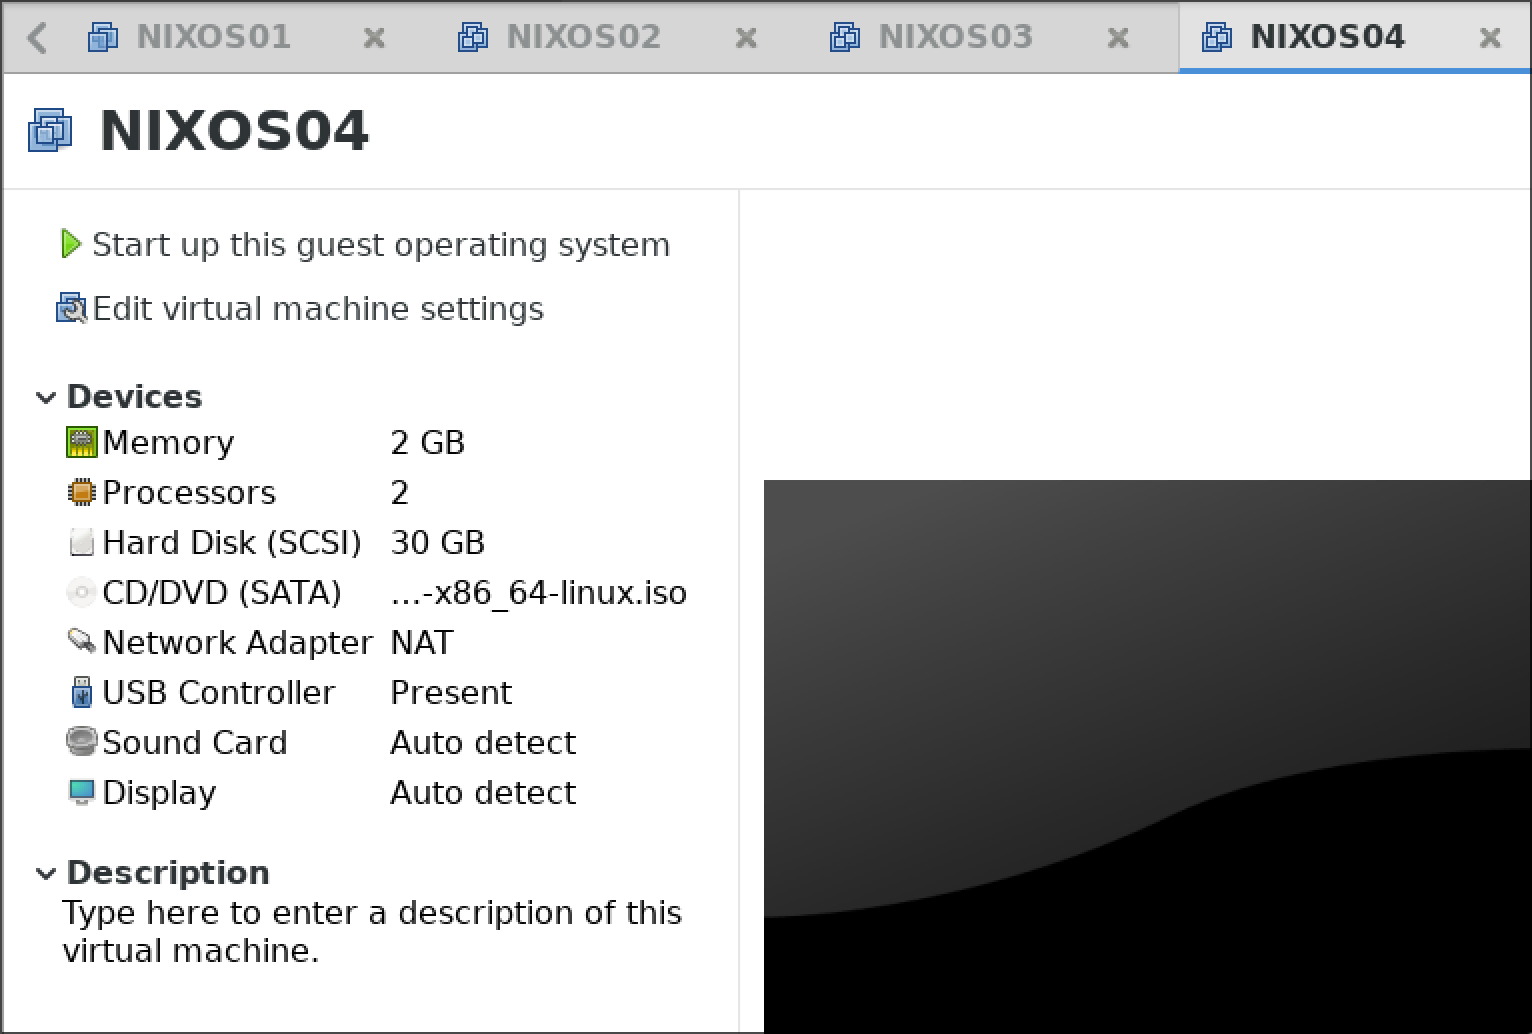This screenshot has width=1532, height=1034.
Task: Open the Processors device entry
Action: [x=189, y=492]
